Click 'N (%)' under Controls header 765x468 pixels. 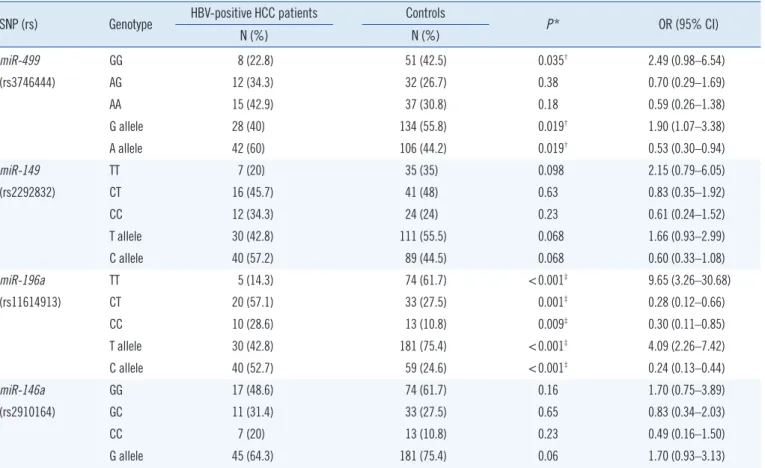[x=425, y=36]
